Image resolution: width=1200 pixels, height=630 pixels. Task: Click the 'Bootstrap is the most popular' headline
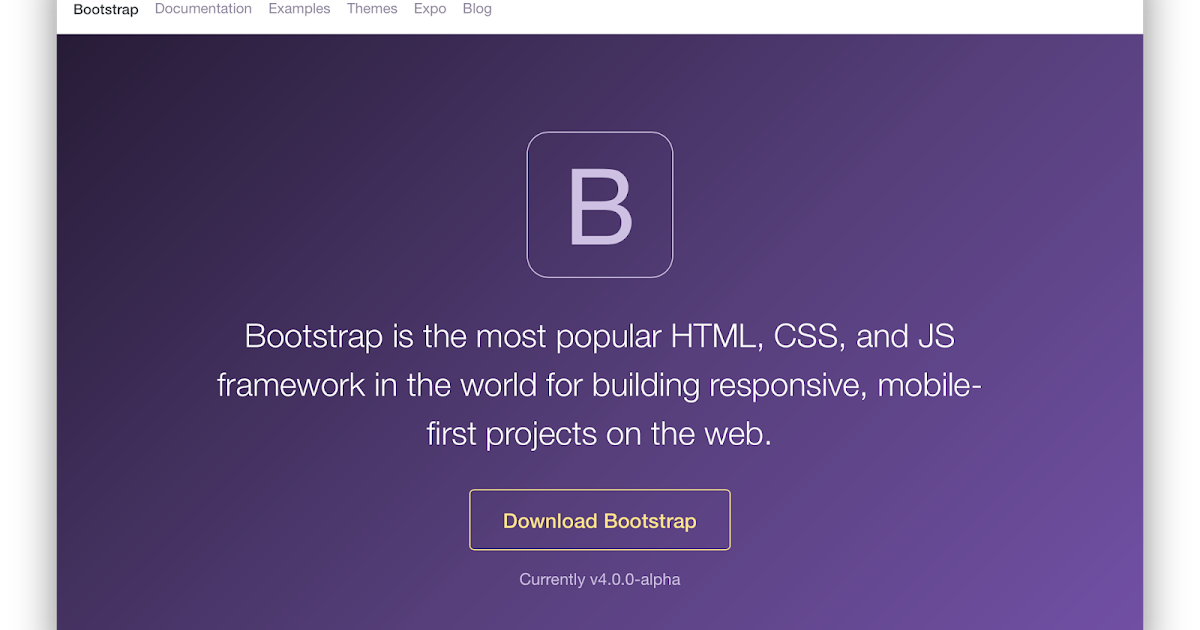click(x=600, y=385)
